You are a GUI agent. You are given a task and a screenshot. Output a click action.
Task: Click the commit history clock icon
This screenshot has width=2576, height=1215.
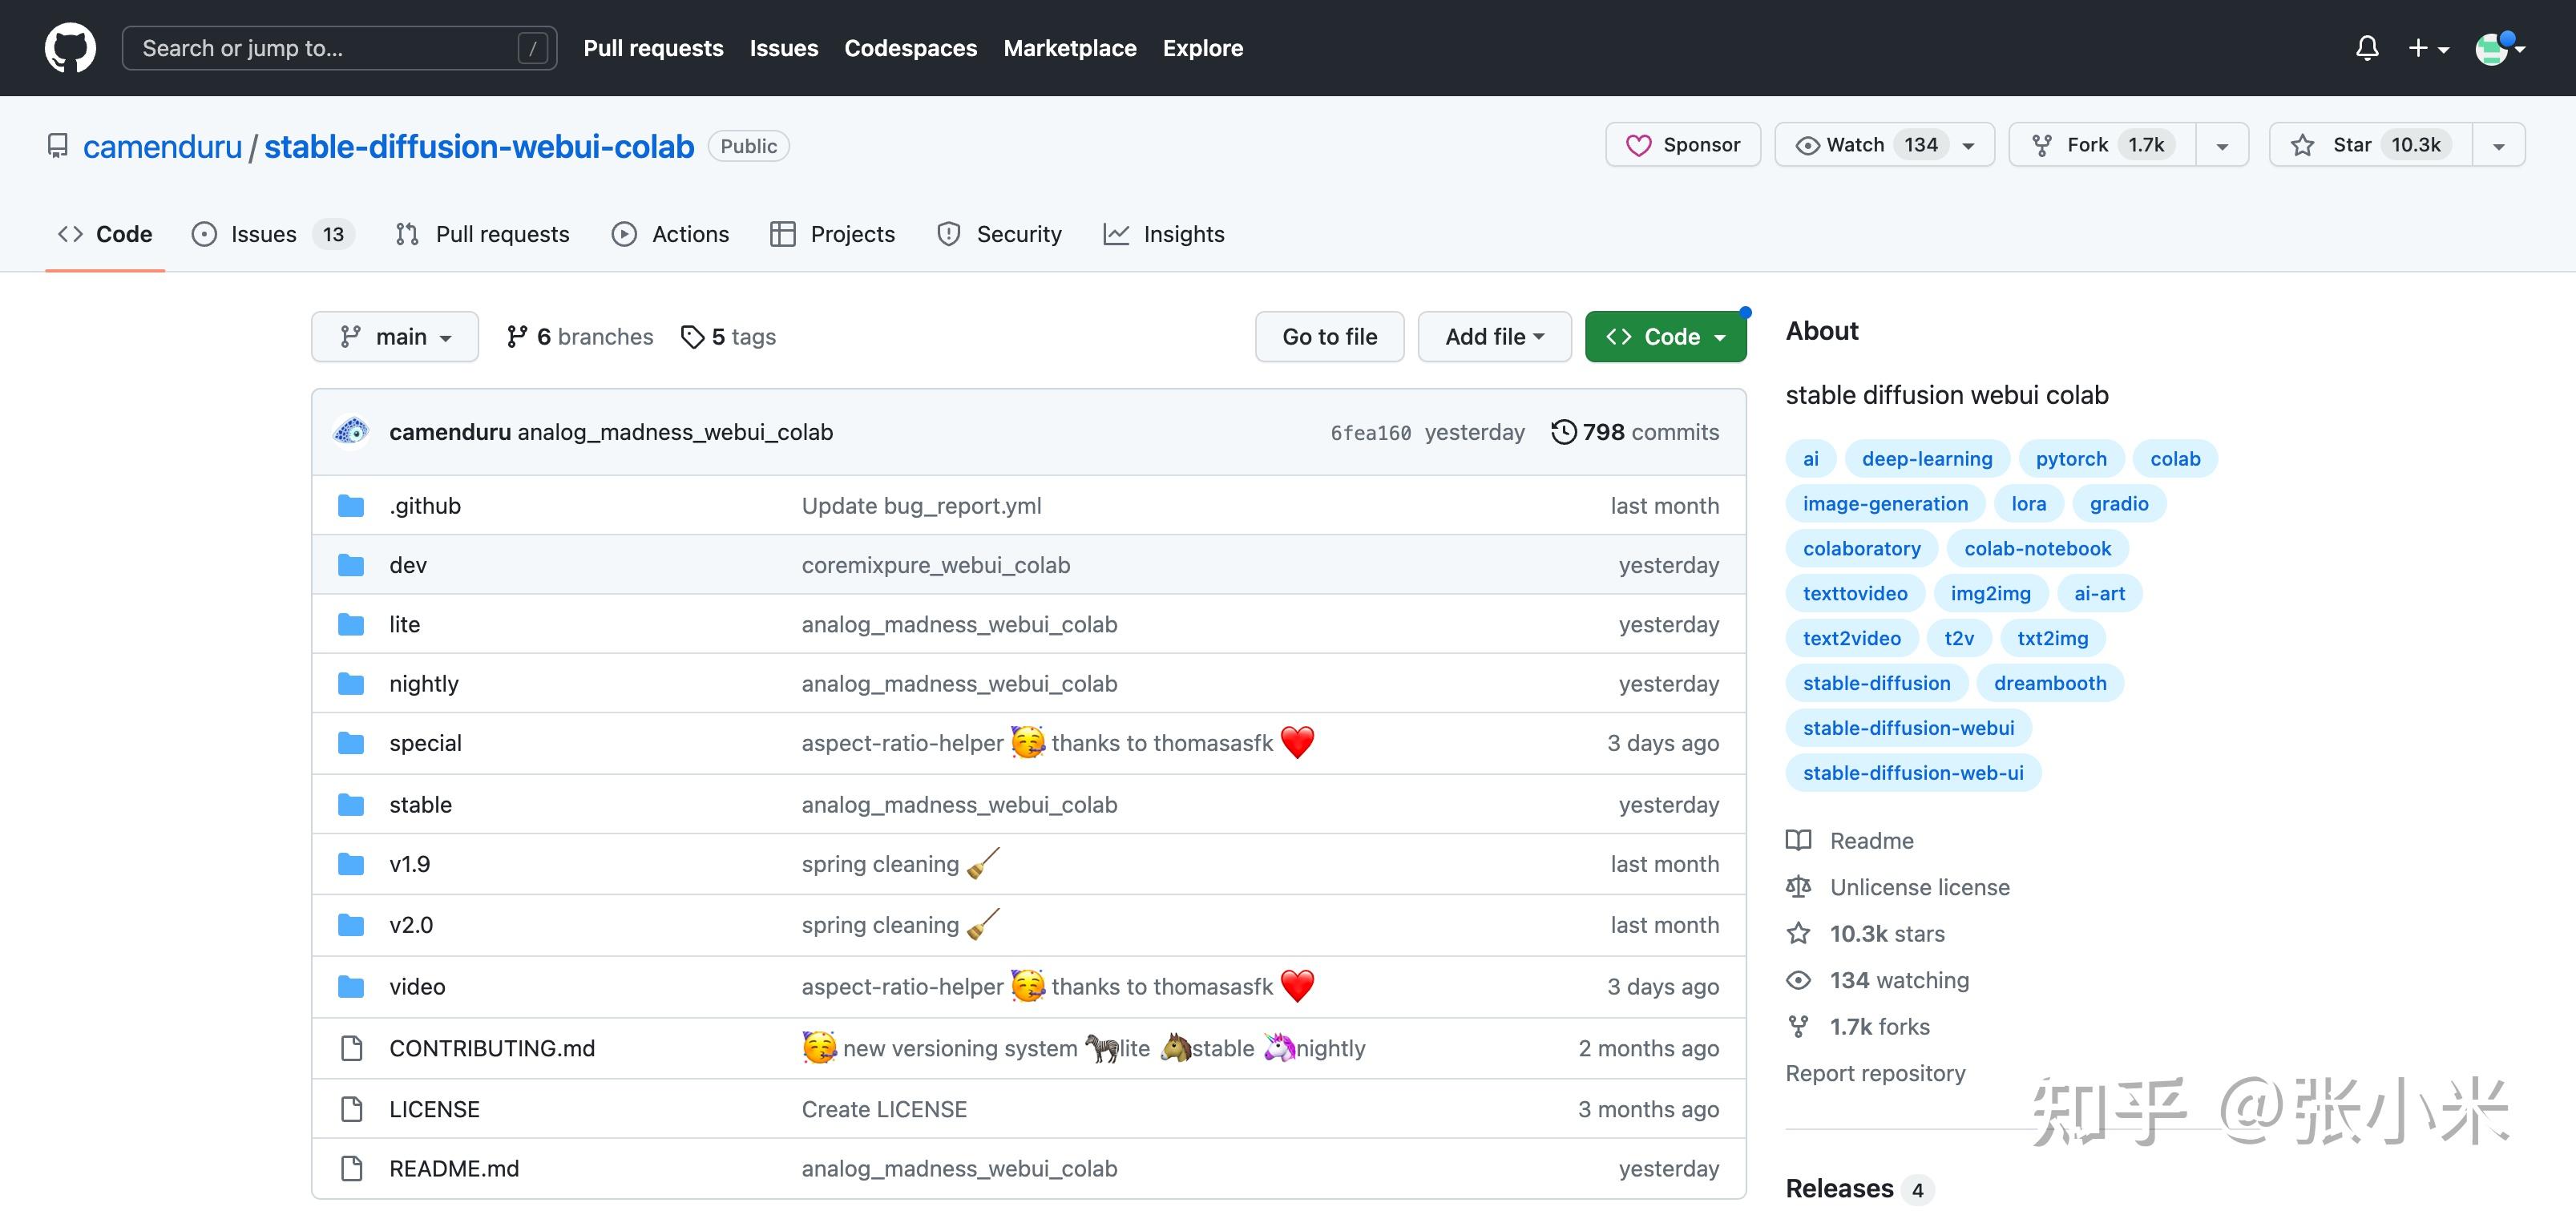1563,432
